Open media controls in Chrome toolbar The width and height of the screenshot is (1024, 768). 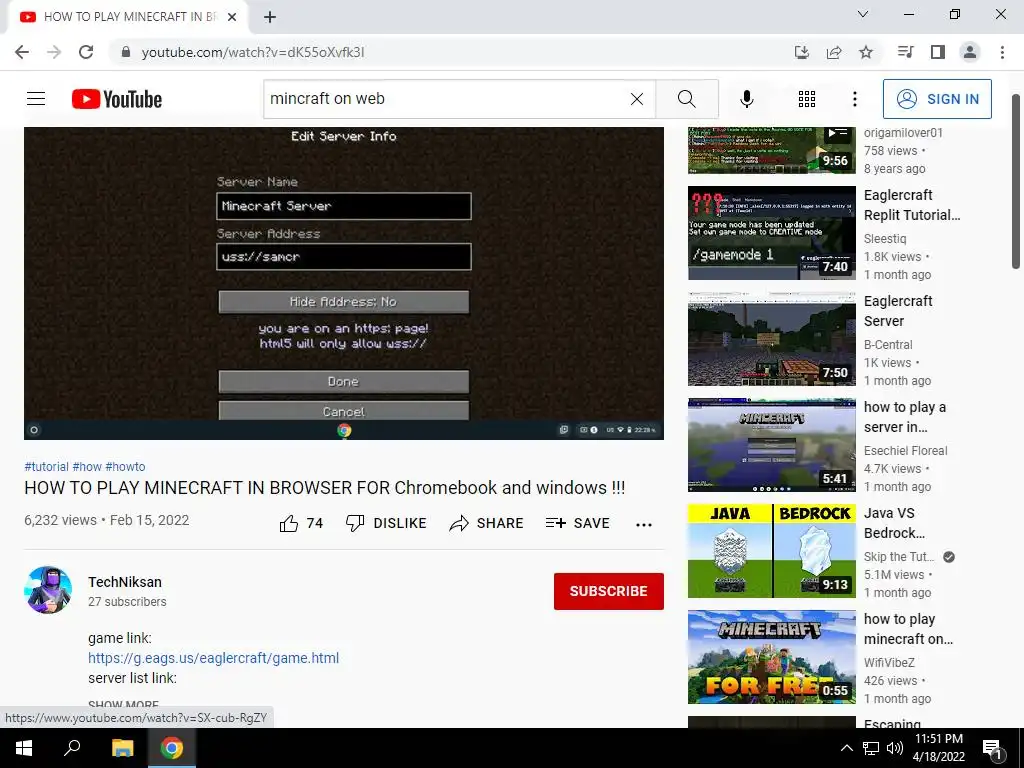[x=906, y=52]
